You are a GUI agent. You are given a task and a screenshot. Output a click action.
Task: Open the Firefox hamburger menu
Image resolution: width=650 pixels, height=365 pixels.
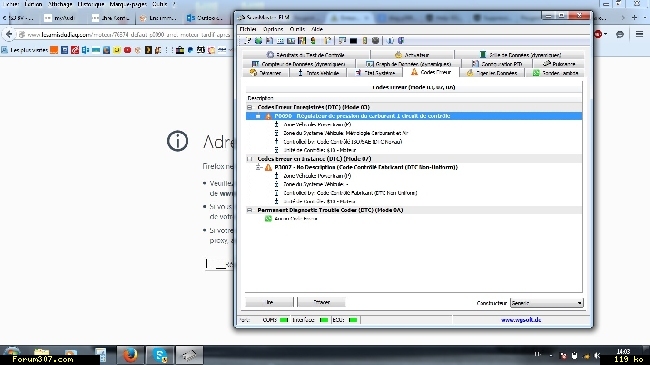click(639, 34)
